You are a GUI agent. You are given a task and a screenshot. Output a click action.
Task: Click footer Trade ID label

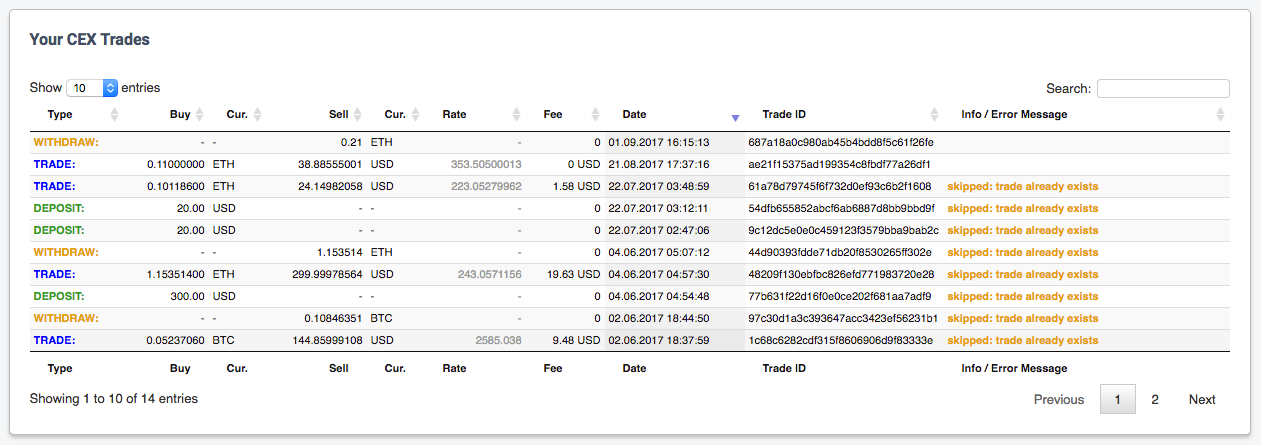coord(784,368)
